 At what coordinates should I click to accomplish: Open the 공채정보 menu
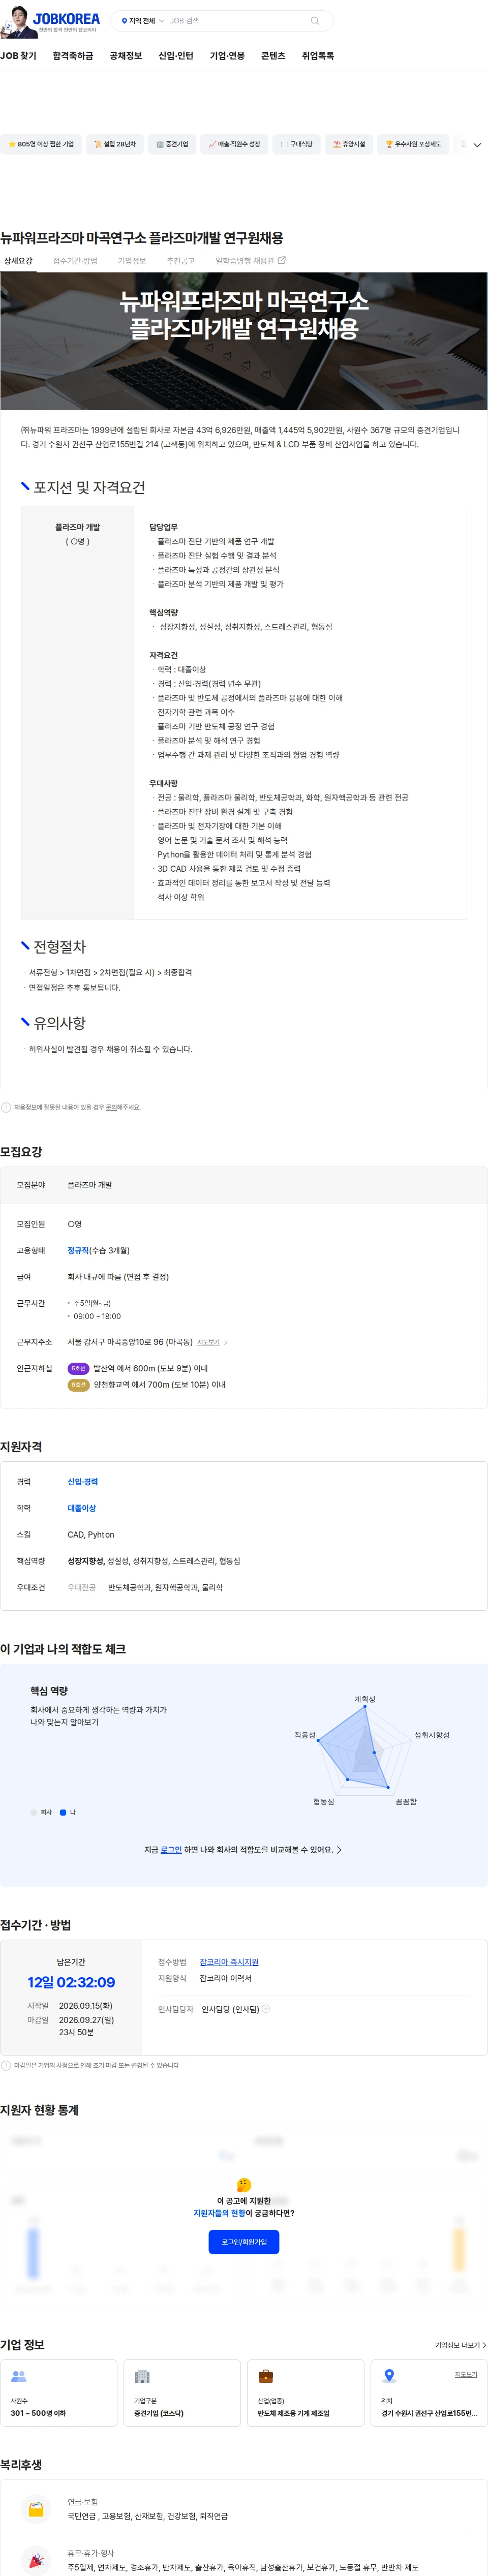126,56
